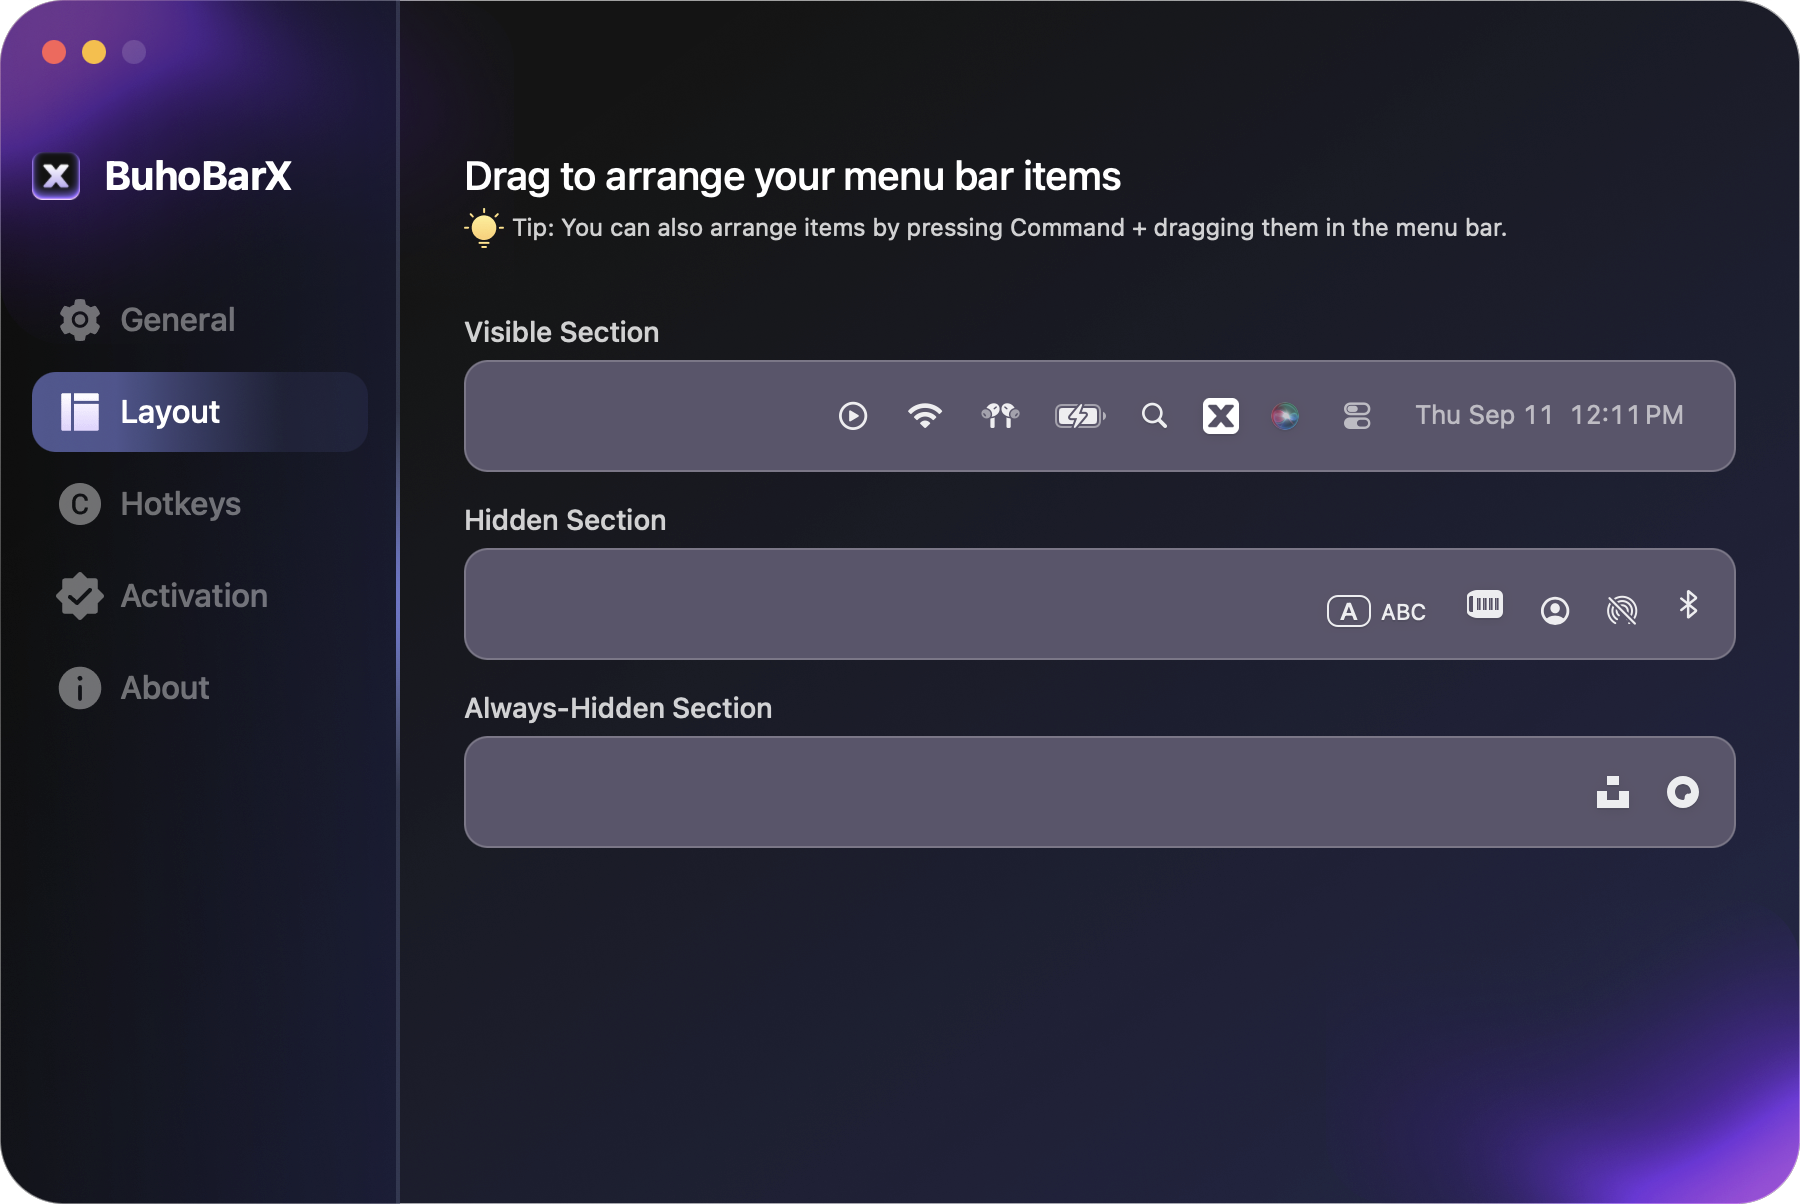Go to the Hotkeys section
This screenshot has height=1204, width=1800.
click(x=200, y=504)
